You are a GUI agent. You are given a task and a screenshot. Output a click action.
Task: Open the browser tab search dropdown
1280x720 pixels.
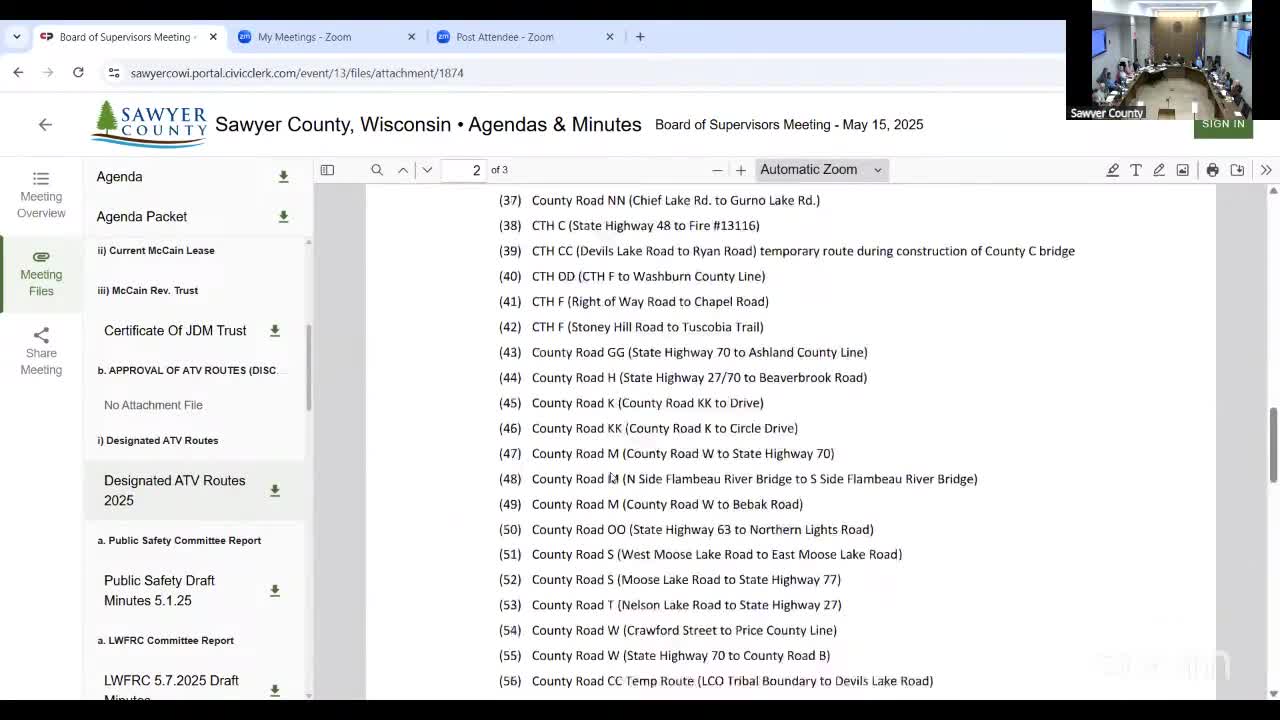click(x=16, y=37)
